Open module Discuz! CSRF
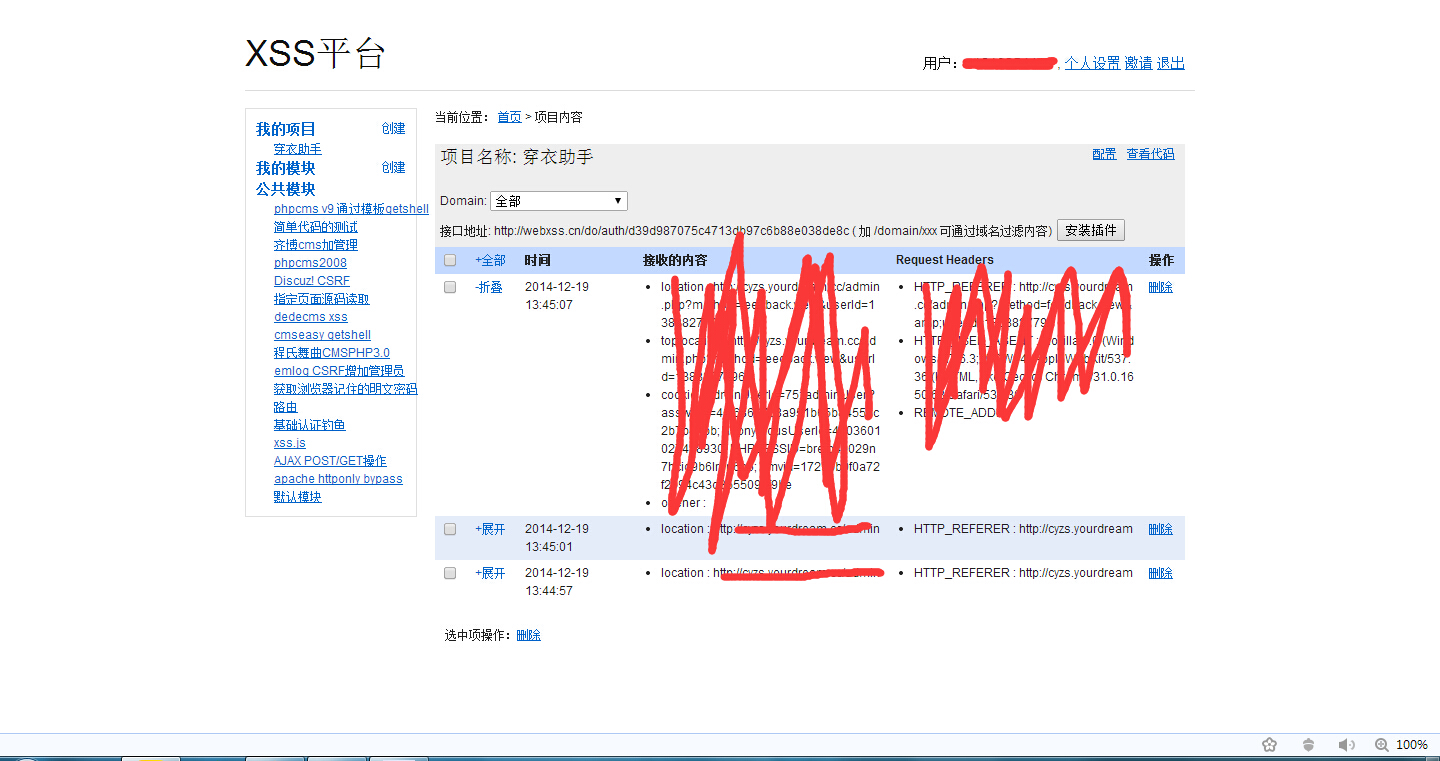This screenshot has height=761, width=1440. click(312, 281)
